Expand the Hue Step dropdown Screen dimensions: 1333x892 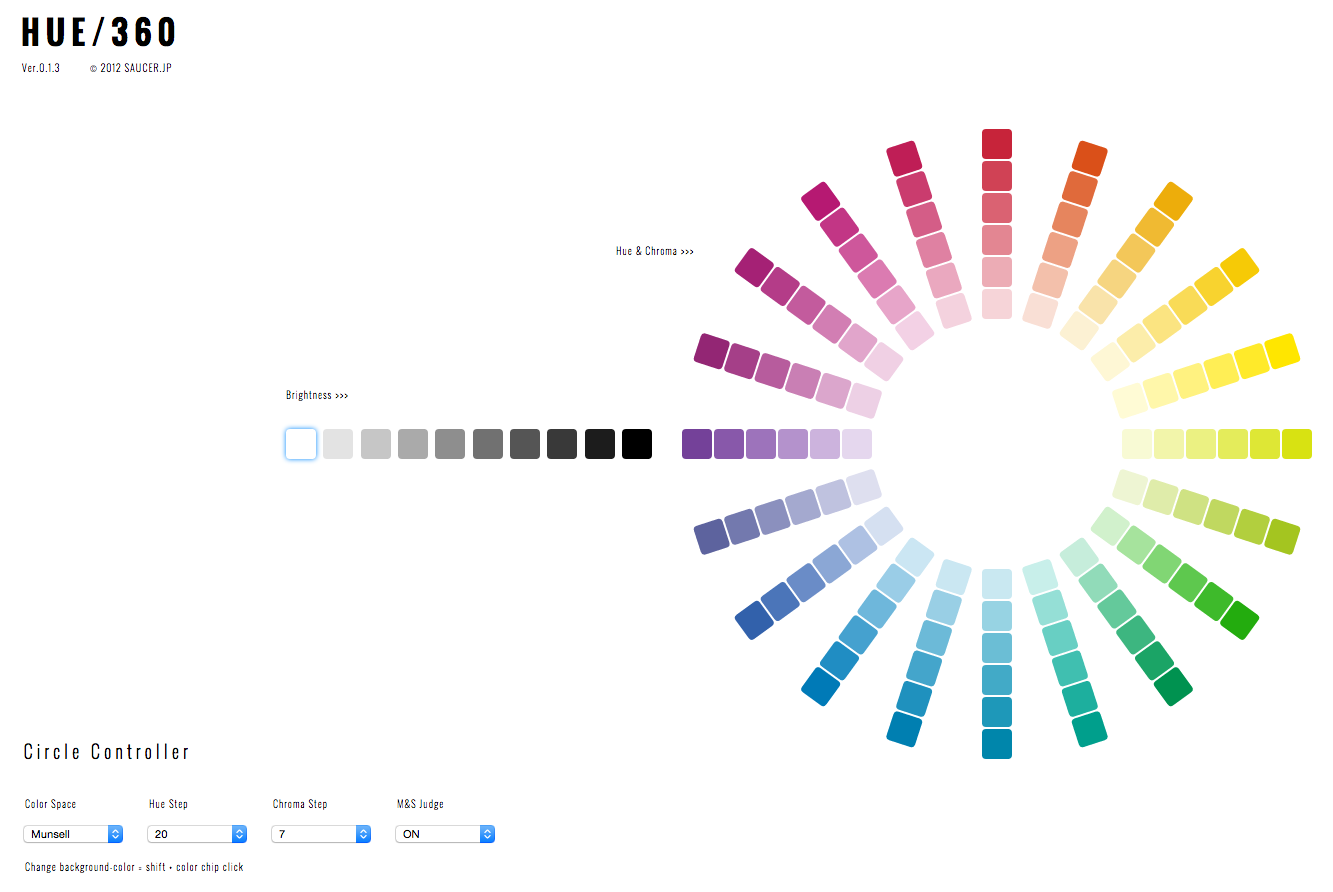(x=197, y=834)
